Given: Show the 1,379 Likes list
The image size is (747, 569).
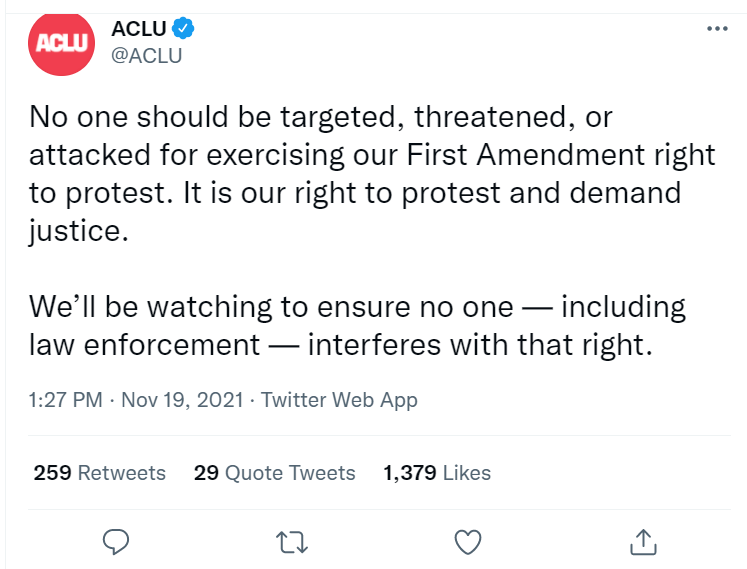Looking at the screenshot, I should pyautogui.click(x=437, y=473).
